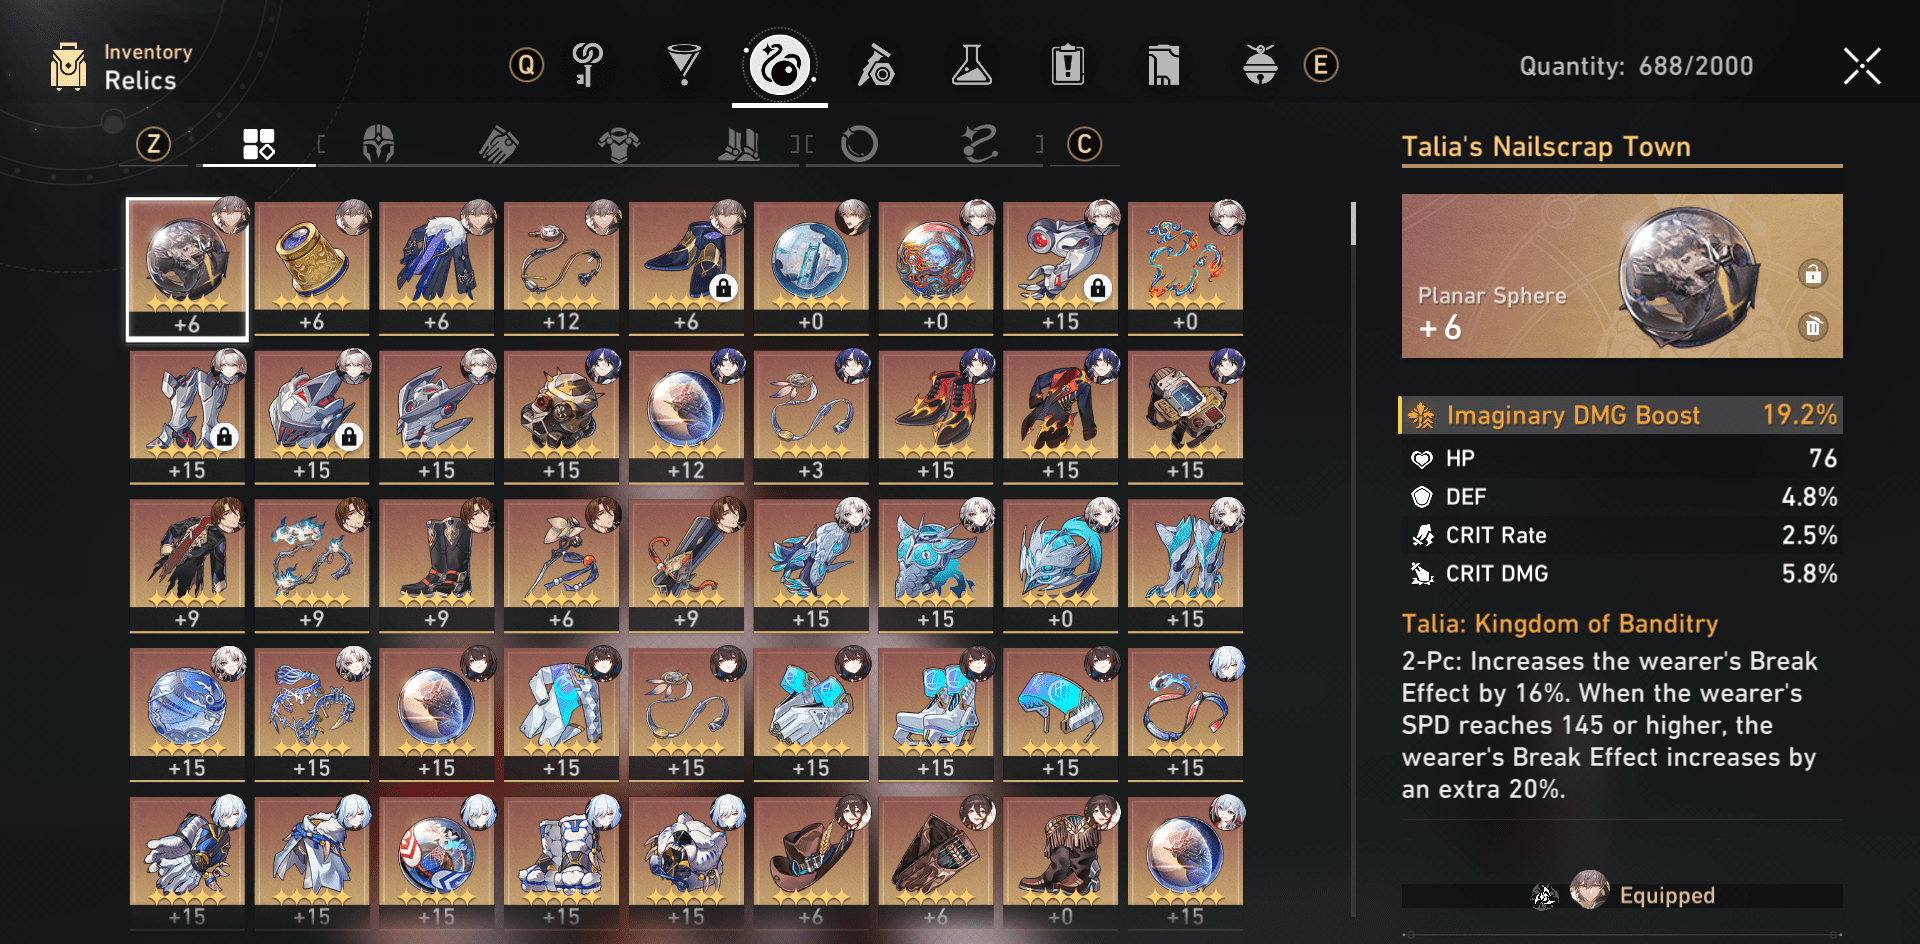Image resolution: width=1920 pixels, height=944 pixels.
Task: Mark selected Planar Sphere as discard (trash)
Action: [1813, 326]
